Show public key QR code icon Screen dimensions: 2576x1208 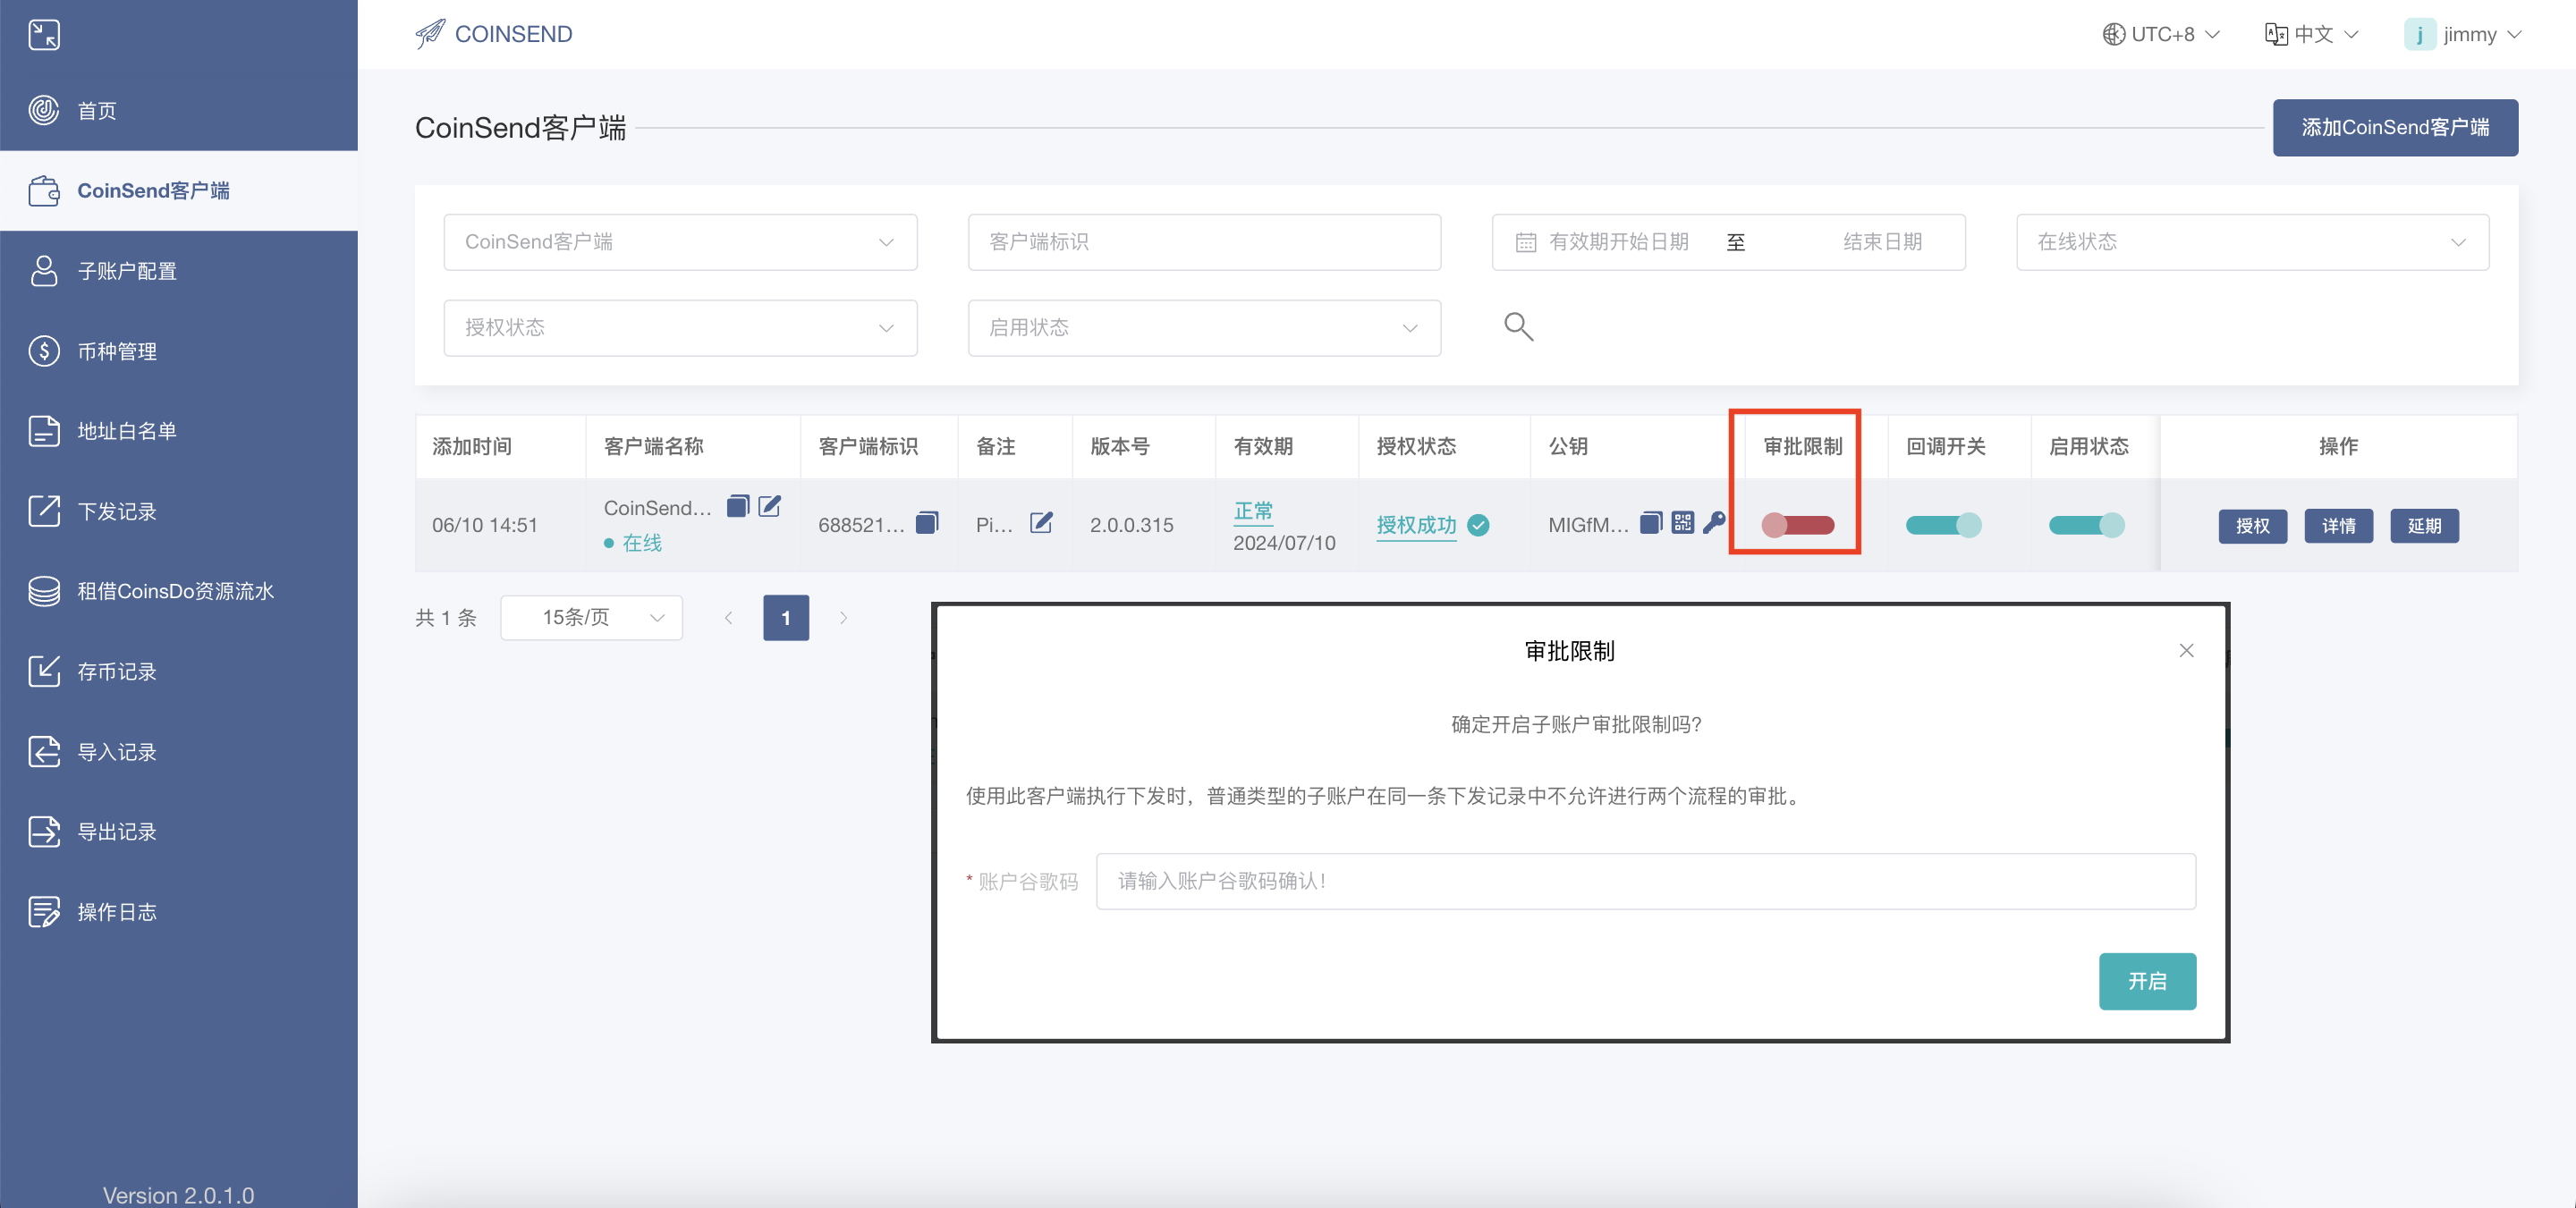coord(1682,523)
